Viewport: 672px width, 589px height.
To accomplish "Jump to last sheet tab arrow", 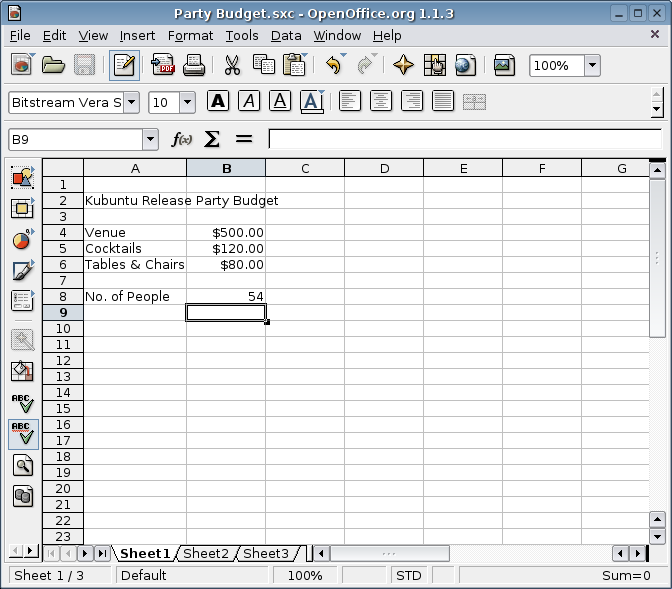I will 102,553.
